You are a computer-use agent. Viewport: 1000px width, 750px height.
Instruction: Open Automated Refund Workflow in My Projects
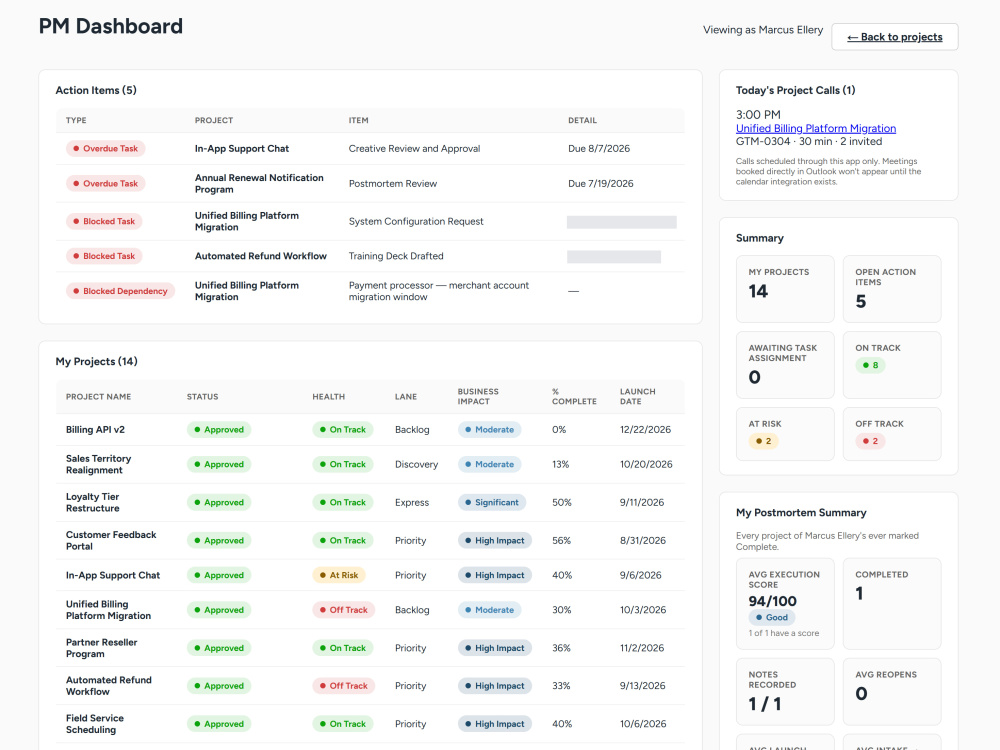[x=108, y=686]
